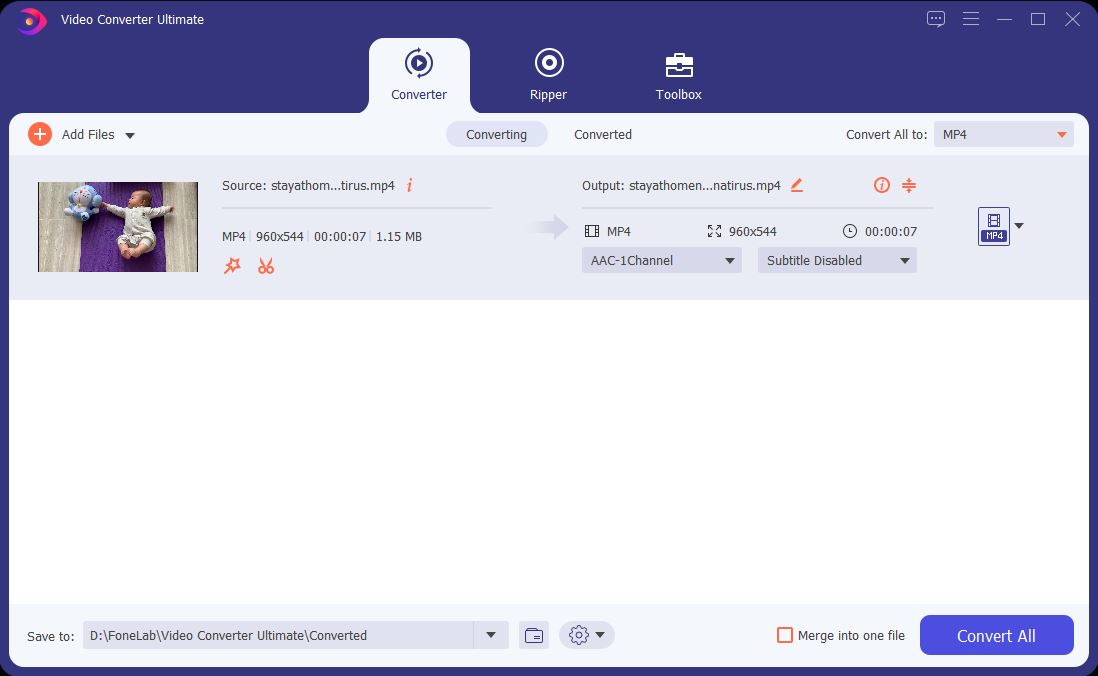The height and width of the screenshot is (676, 1098).
Task: Expand the Convert All to MP4 dropdown
Action: click(1003, 134)
